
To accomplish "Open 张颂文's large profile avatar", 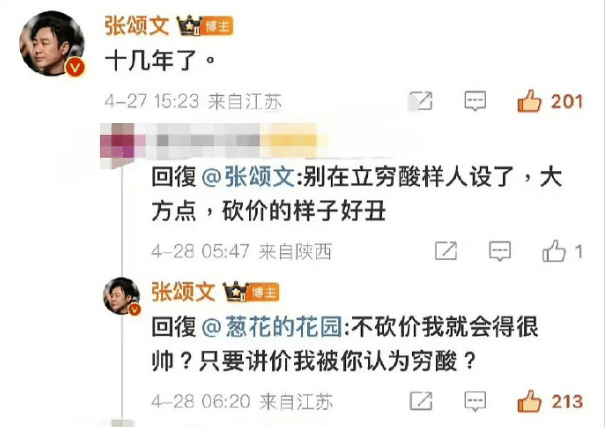I will tap(52, 43).
